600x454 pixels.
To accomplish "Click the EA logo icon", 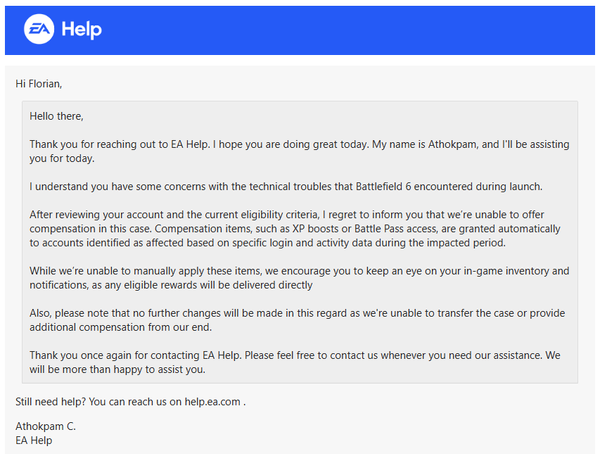I will click(38, 29).
